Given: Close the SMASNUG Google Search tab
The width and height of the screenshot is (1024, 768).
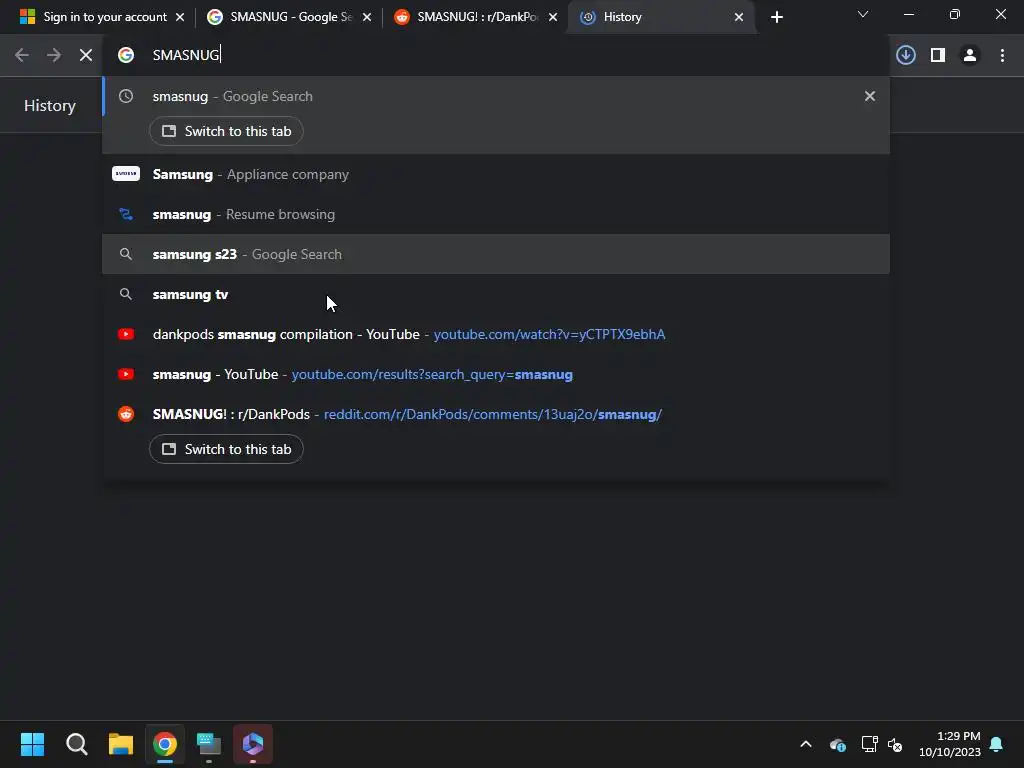Looking at the screenshot, I should pyautogui.click(x=367, y=17).
